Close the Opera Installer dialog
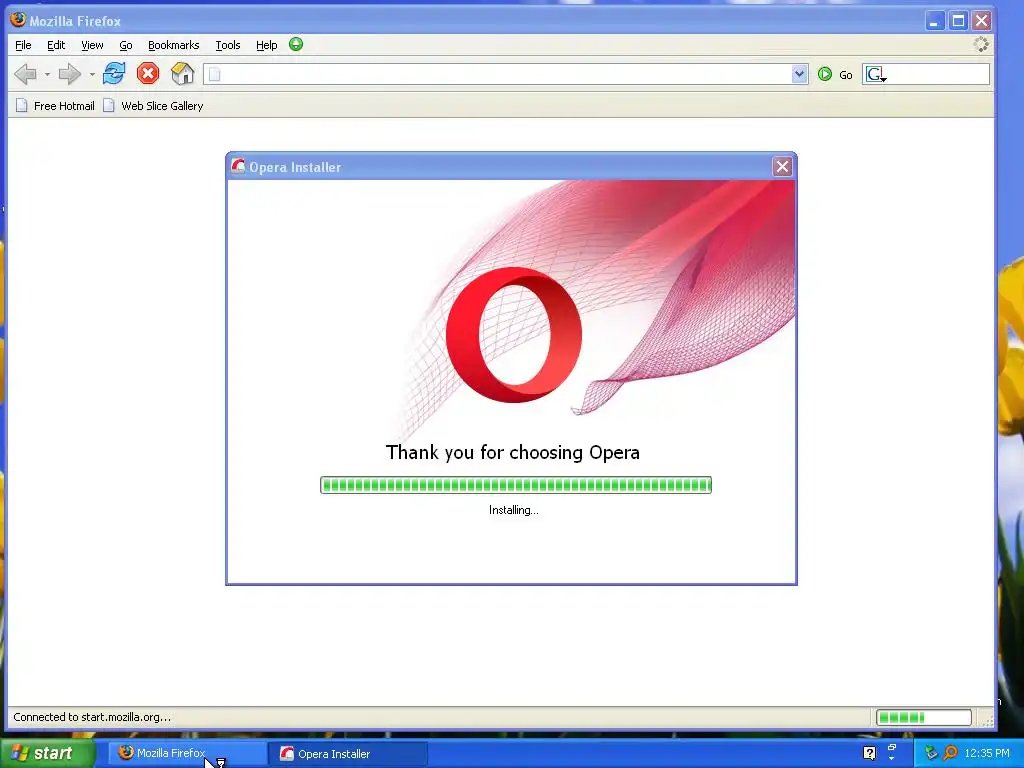 point(782,167)
